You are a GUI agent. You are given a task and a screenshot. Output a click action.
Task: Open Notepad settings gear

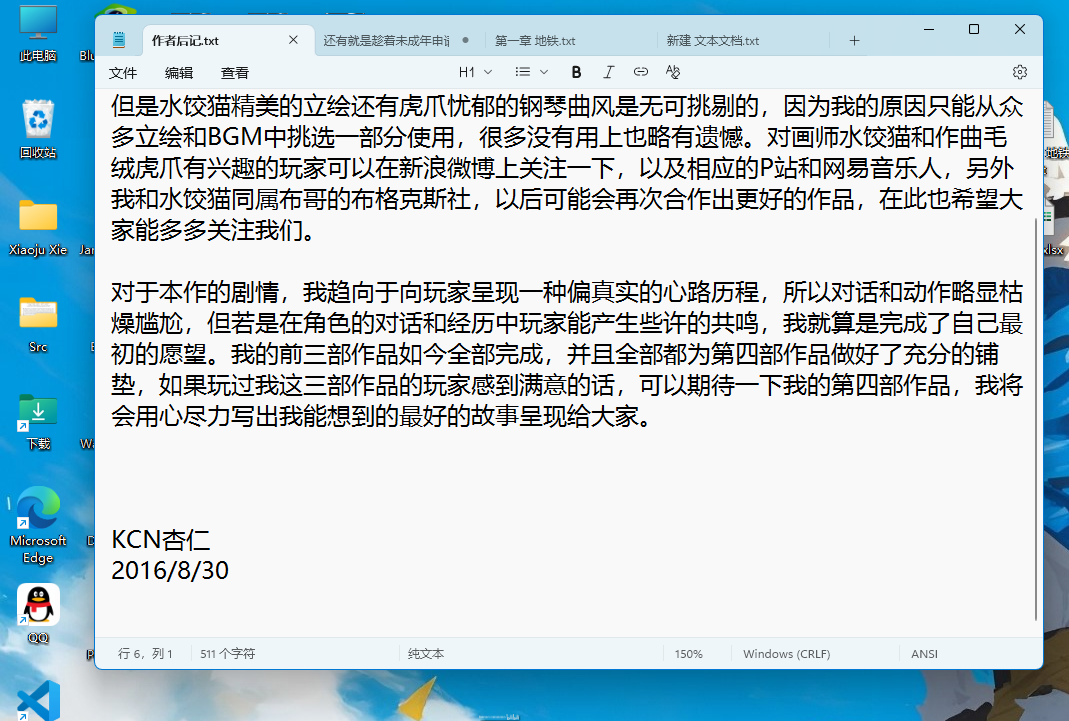(x=1019, y=71)
